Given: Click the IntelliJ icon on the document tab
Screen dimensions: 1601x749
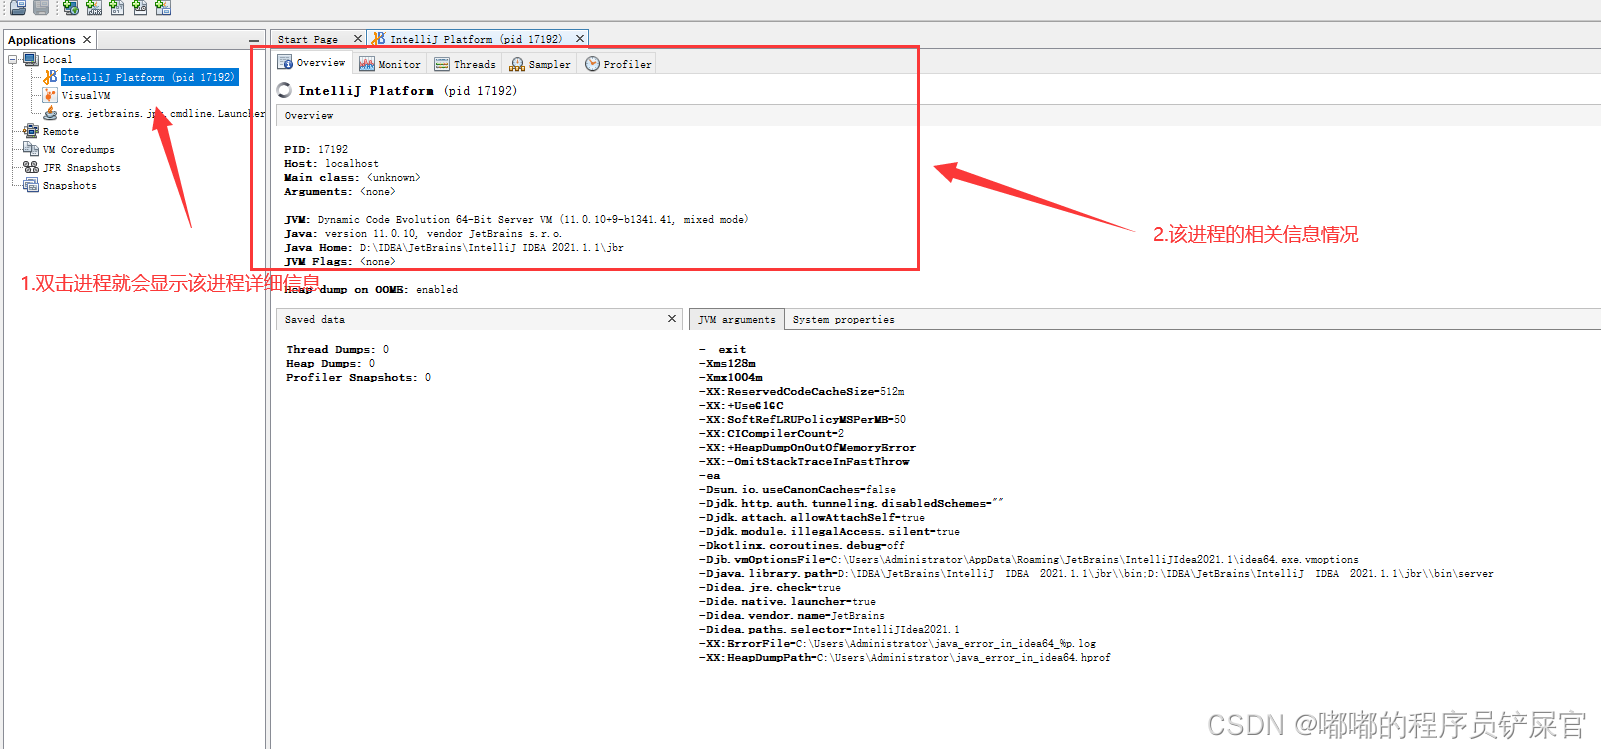Looking at the screenshot, I should coord(379,39).
